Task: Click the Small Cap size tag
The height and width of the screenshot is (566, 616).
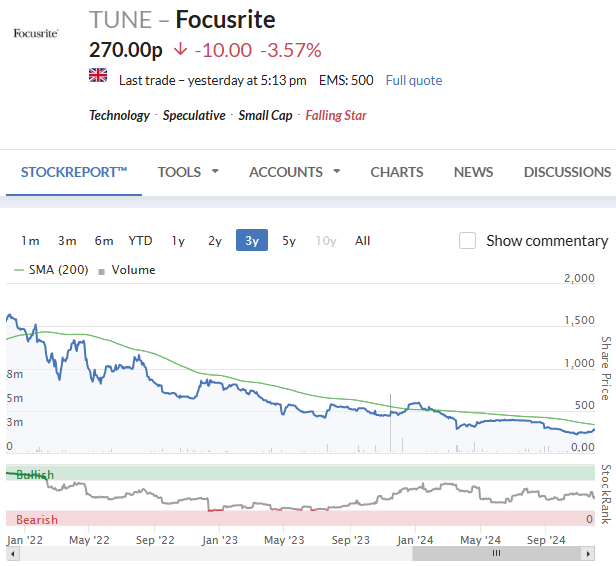Action: (x=265, y=115)
